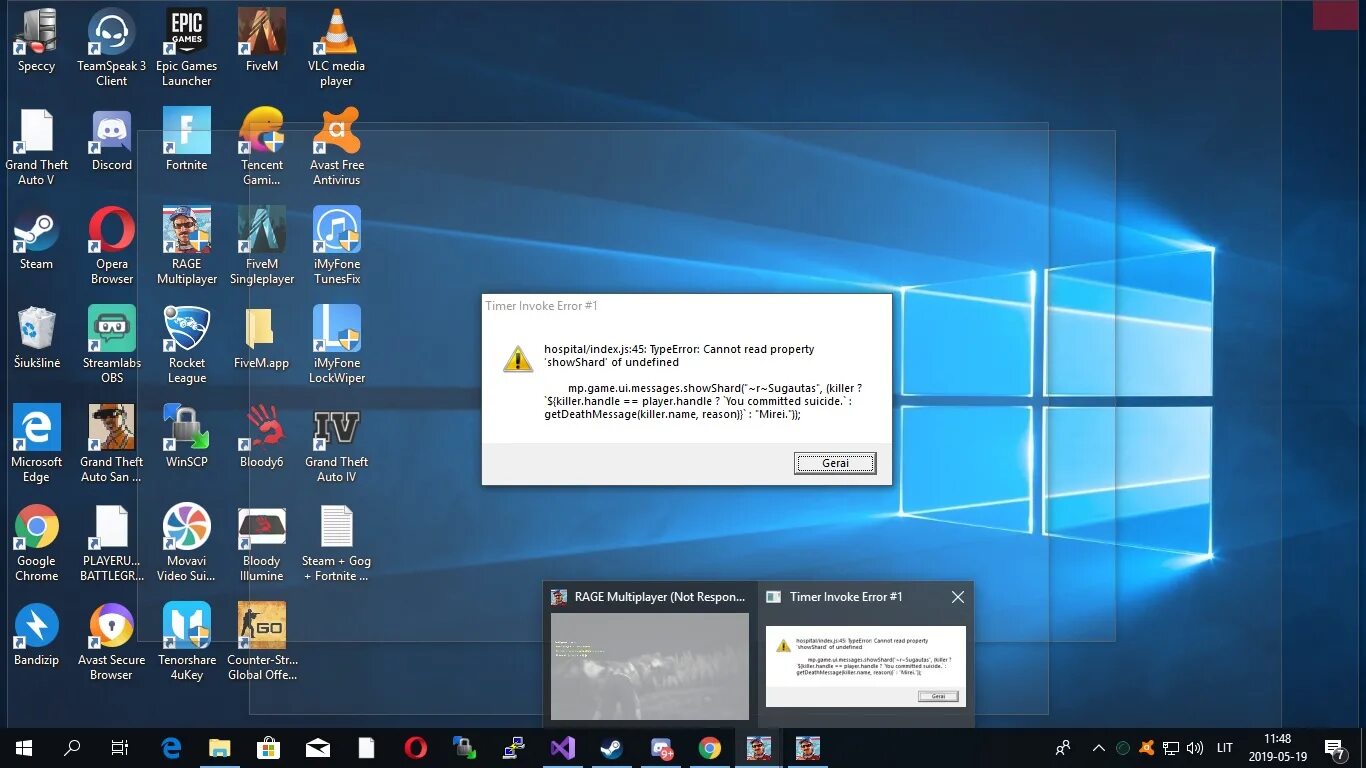1366x768 pixels.
Task: Select Tenorshare 4uKey desktop icon
Action: tap(187, 641)
